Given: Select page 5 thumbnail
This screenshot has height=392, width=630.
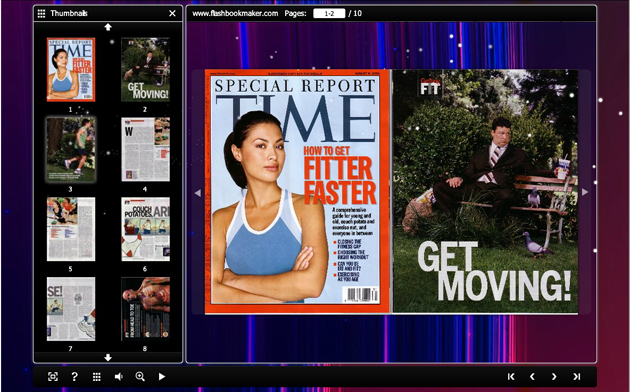Looking at the screenshot, I should click(x=71, y=229).
